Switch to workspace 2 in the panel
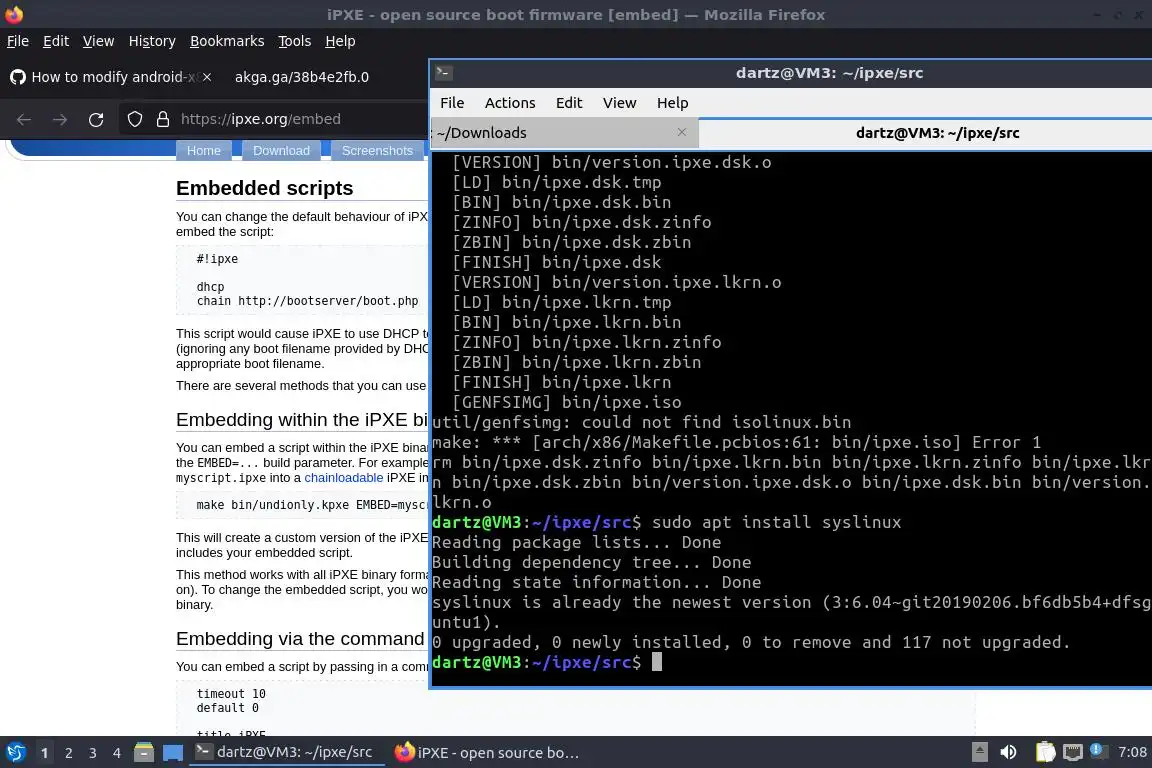1152x768 pixels. pyautogui.click(x=69, y=753)
